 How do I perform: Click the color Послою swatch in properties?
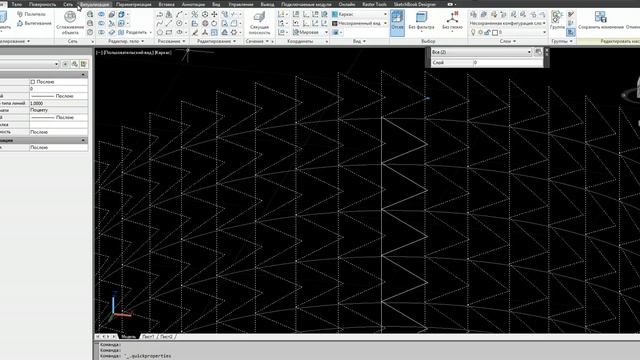point(33,82)
